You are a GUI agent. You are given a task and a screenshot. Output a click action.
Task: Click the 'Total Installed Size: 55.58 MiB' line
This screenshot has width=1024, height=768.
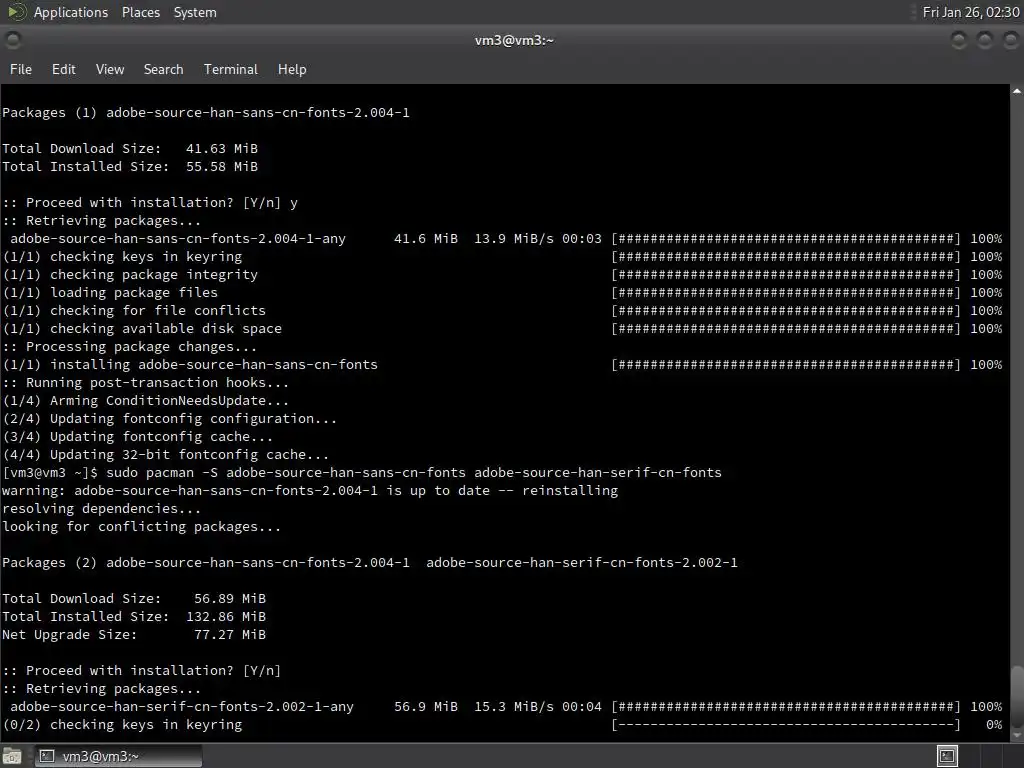[130, 167]
